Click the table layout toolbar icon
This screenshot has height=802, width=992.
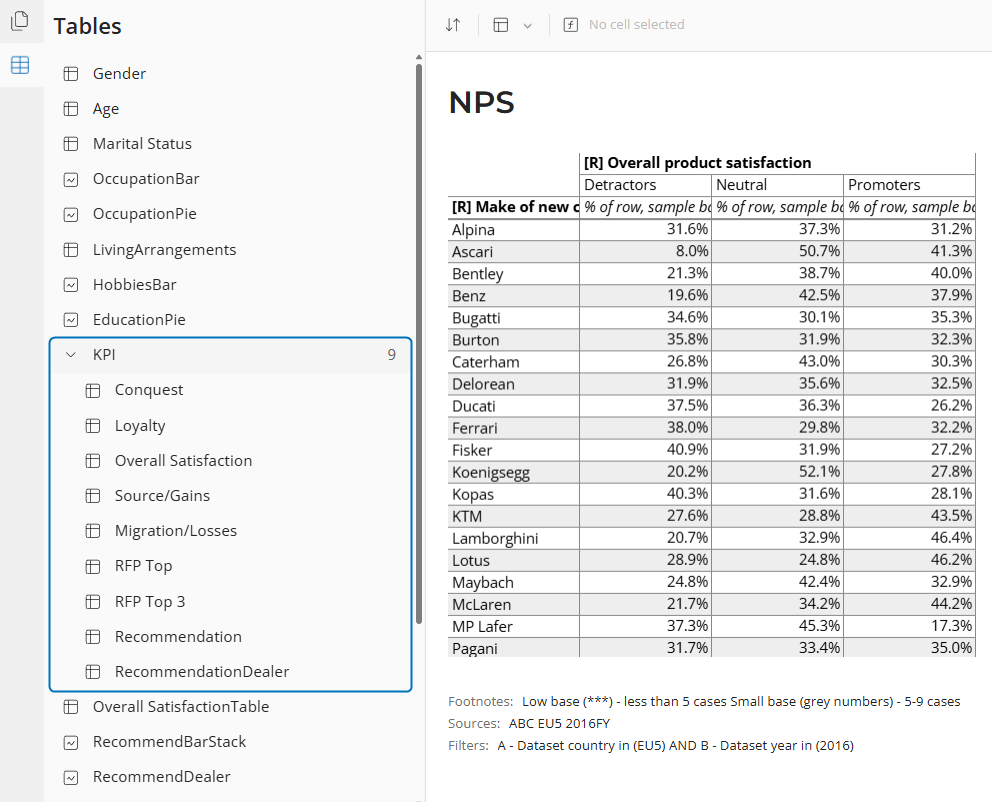502,25
